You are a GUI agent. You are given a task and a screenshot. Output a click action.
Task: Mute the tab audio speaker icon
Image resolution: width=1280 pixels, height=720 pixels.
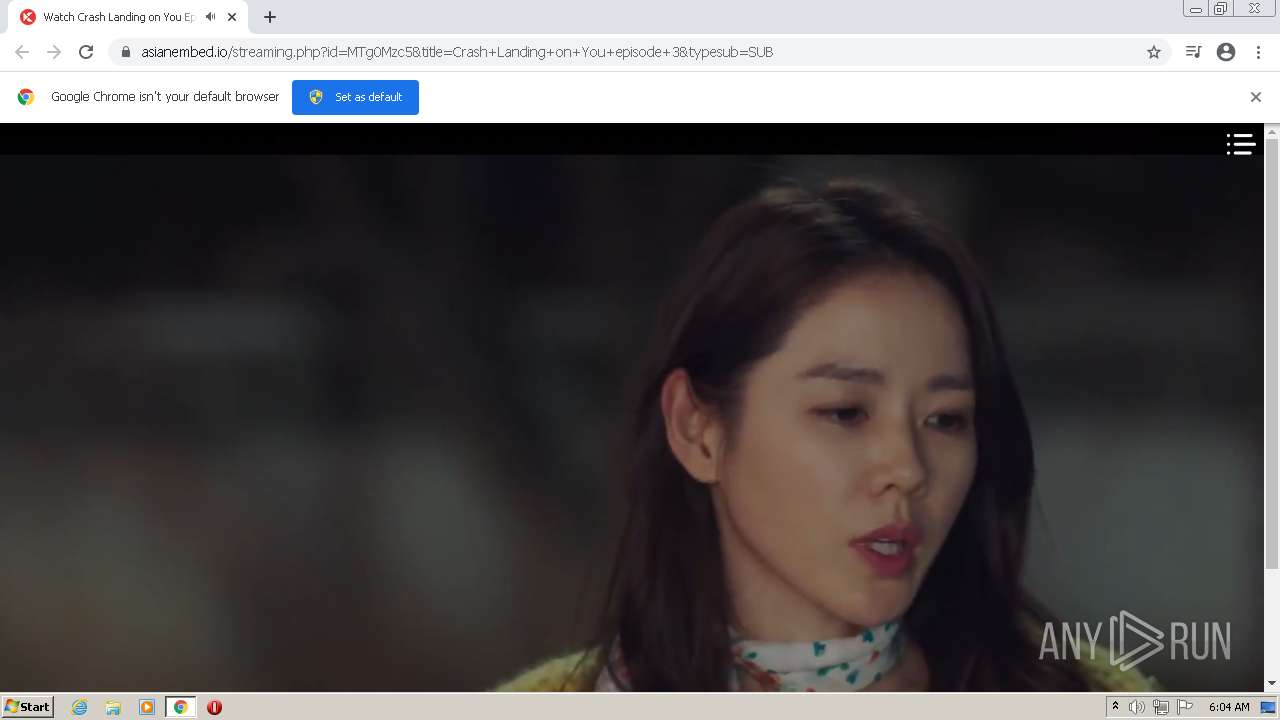[210, 17]
